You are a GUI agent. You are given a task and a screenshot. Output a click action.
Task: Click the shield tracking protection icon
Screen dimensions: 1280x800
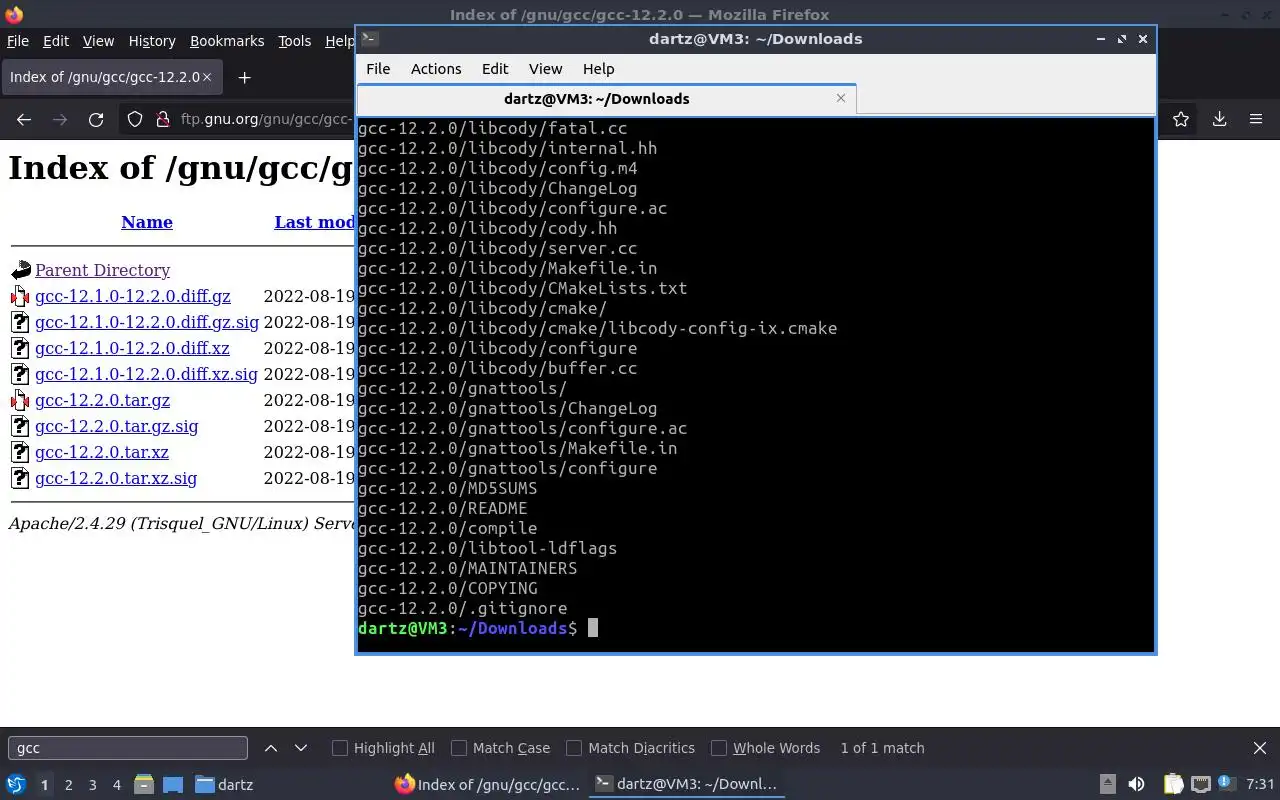(135, 119)
